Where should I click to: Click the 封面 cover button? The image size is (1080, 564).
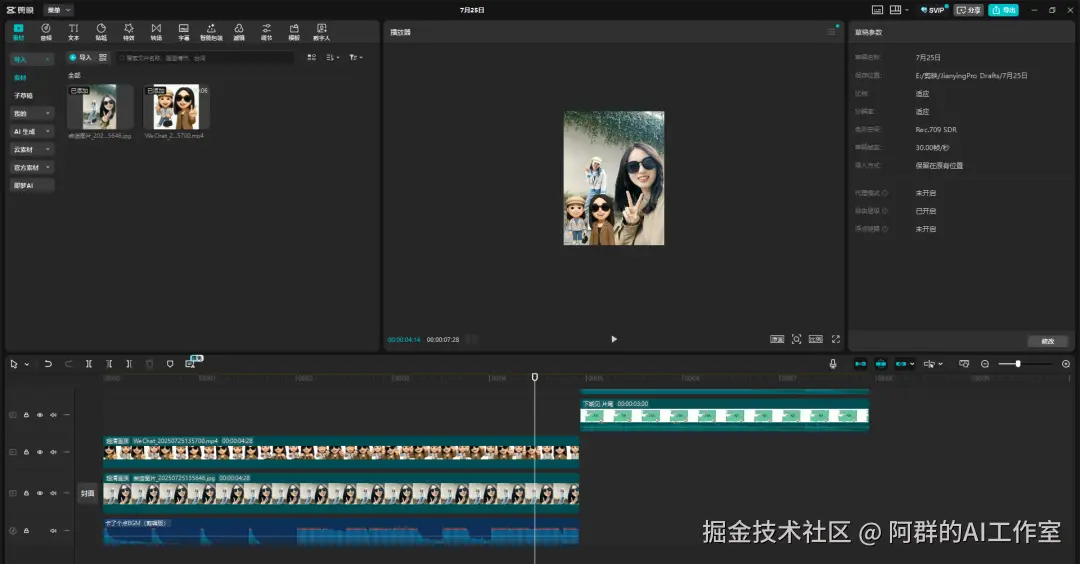tap(87, 493)
